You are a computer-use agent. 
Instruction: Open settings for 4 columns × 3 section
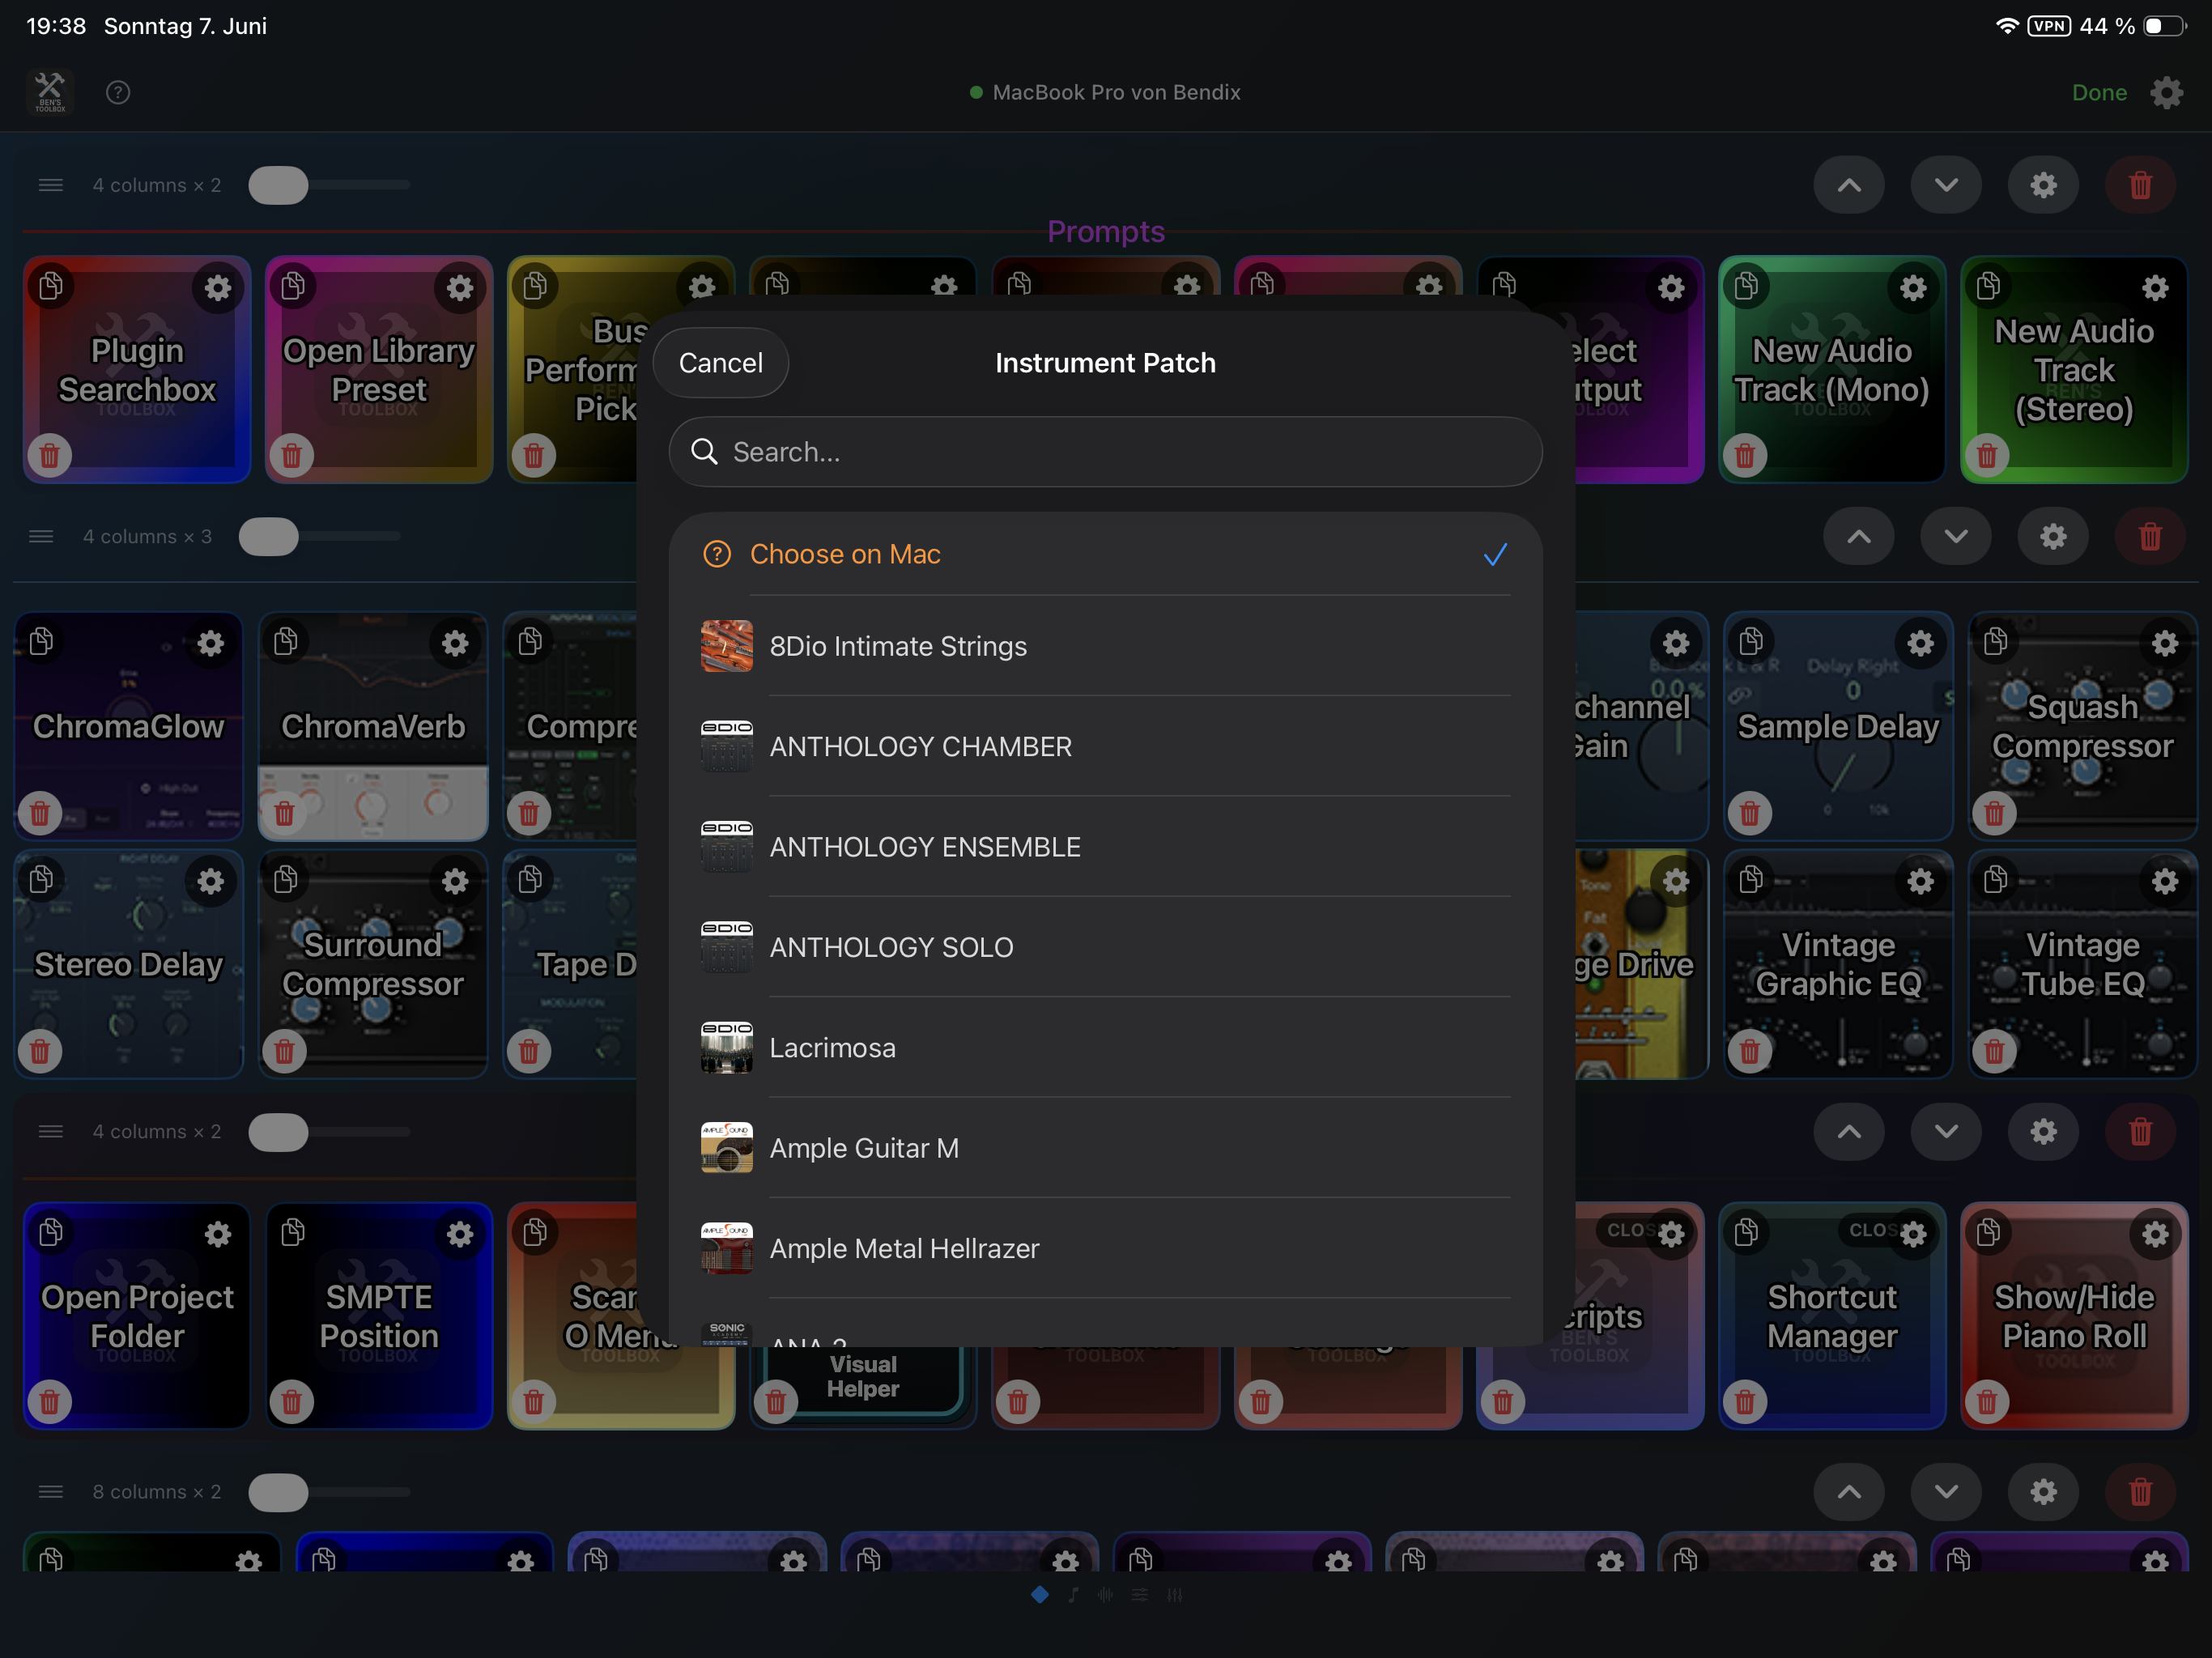coord(2052,537)
